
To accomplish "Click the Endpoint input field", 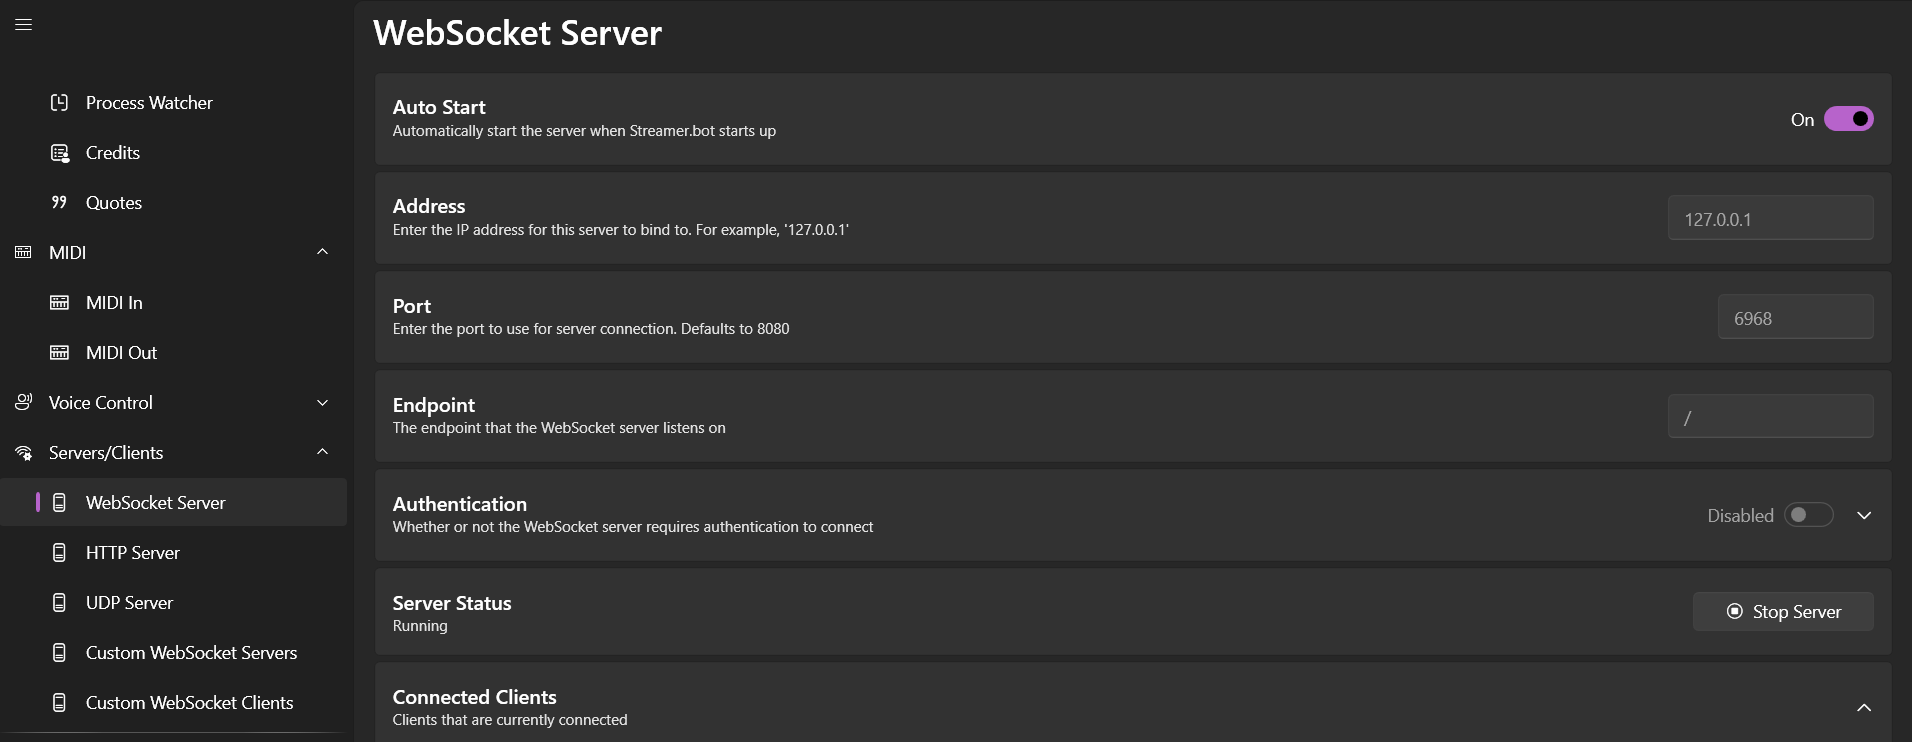I will (x=1770, y=416).
